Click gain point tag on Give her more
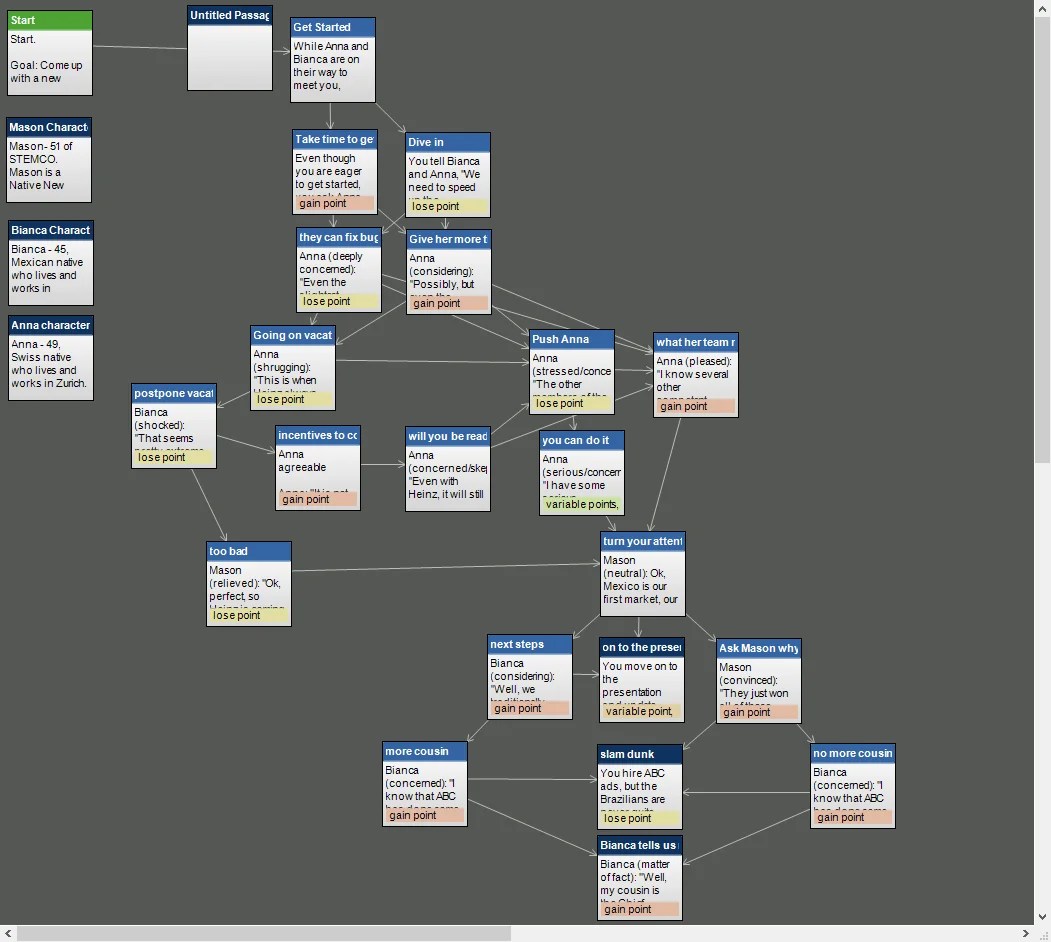Image resolution: width=1051 pixels, height=942 pixels. pos(449,303)
